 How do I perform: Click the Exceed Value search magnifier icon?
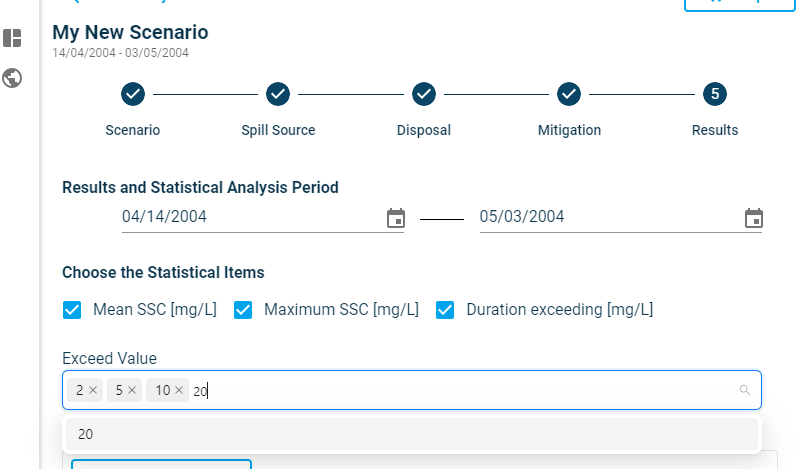pyautogui.click(x=744, y=391)
